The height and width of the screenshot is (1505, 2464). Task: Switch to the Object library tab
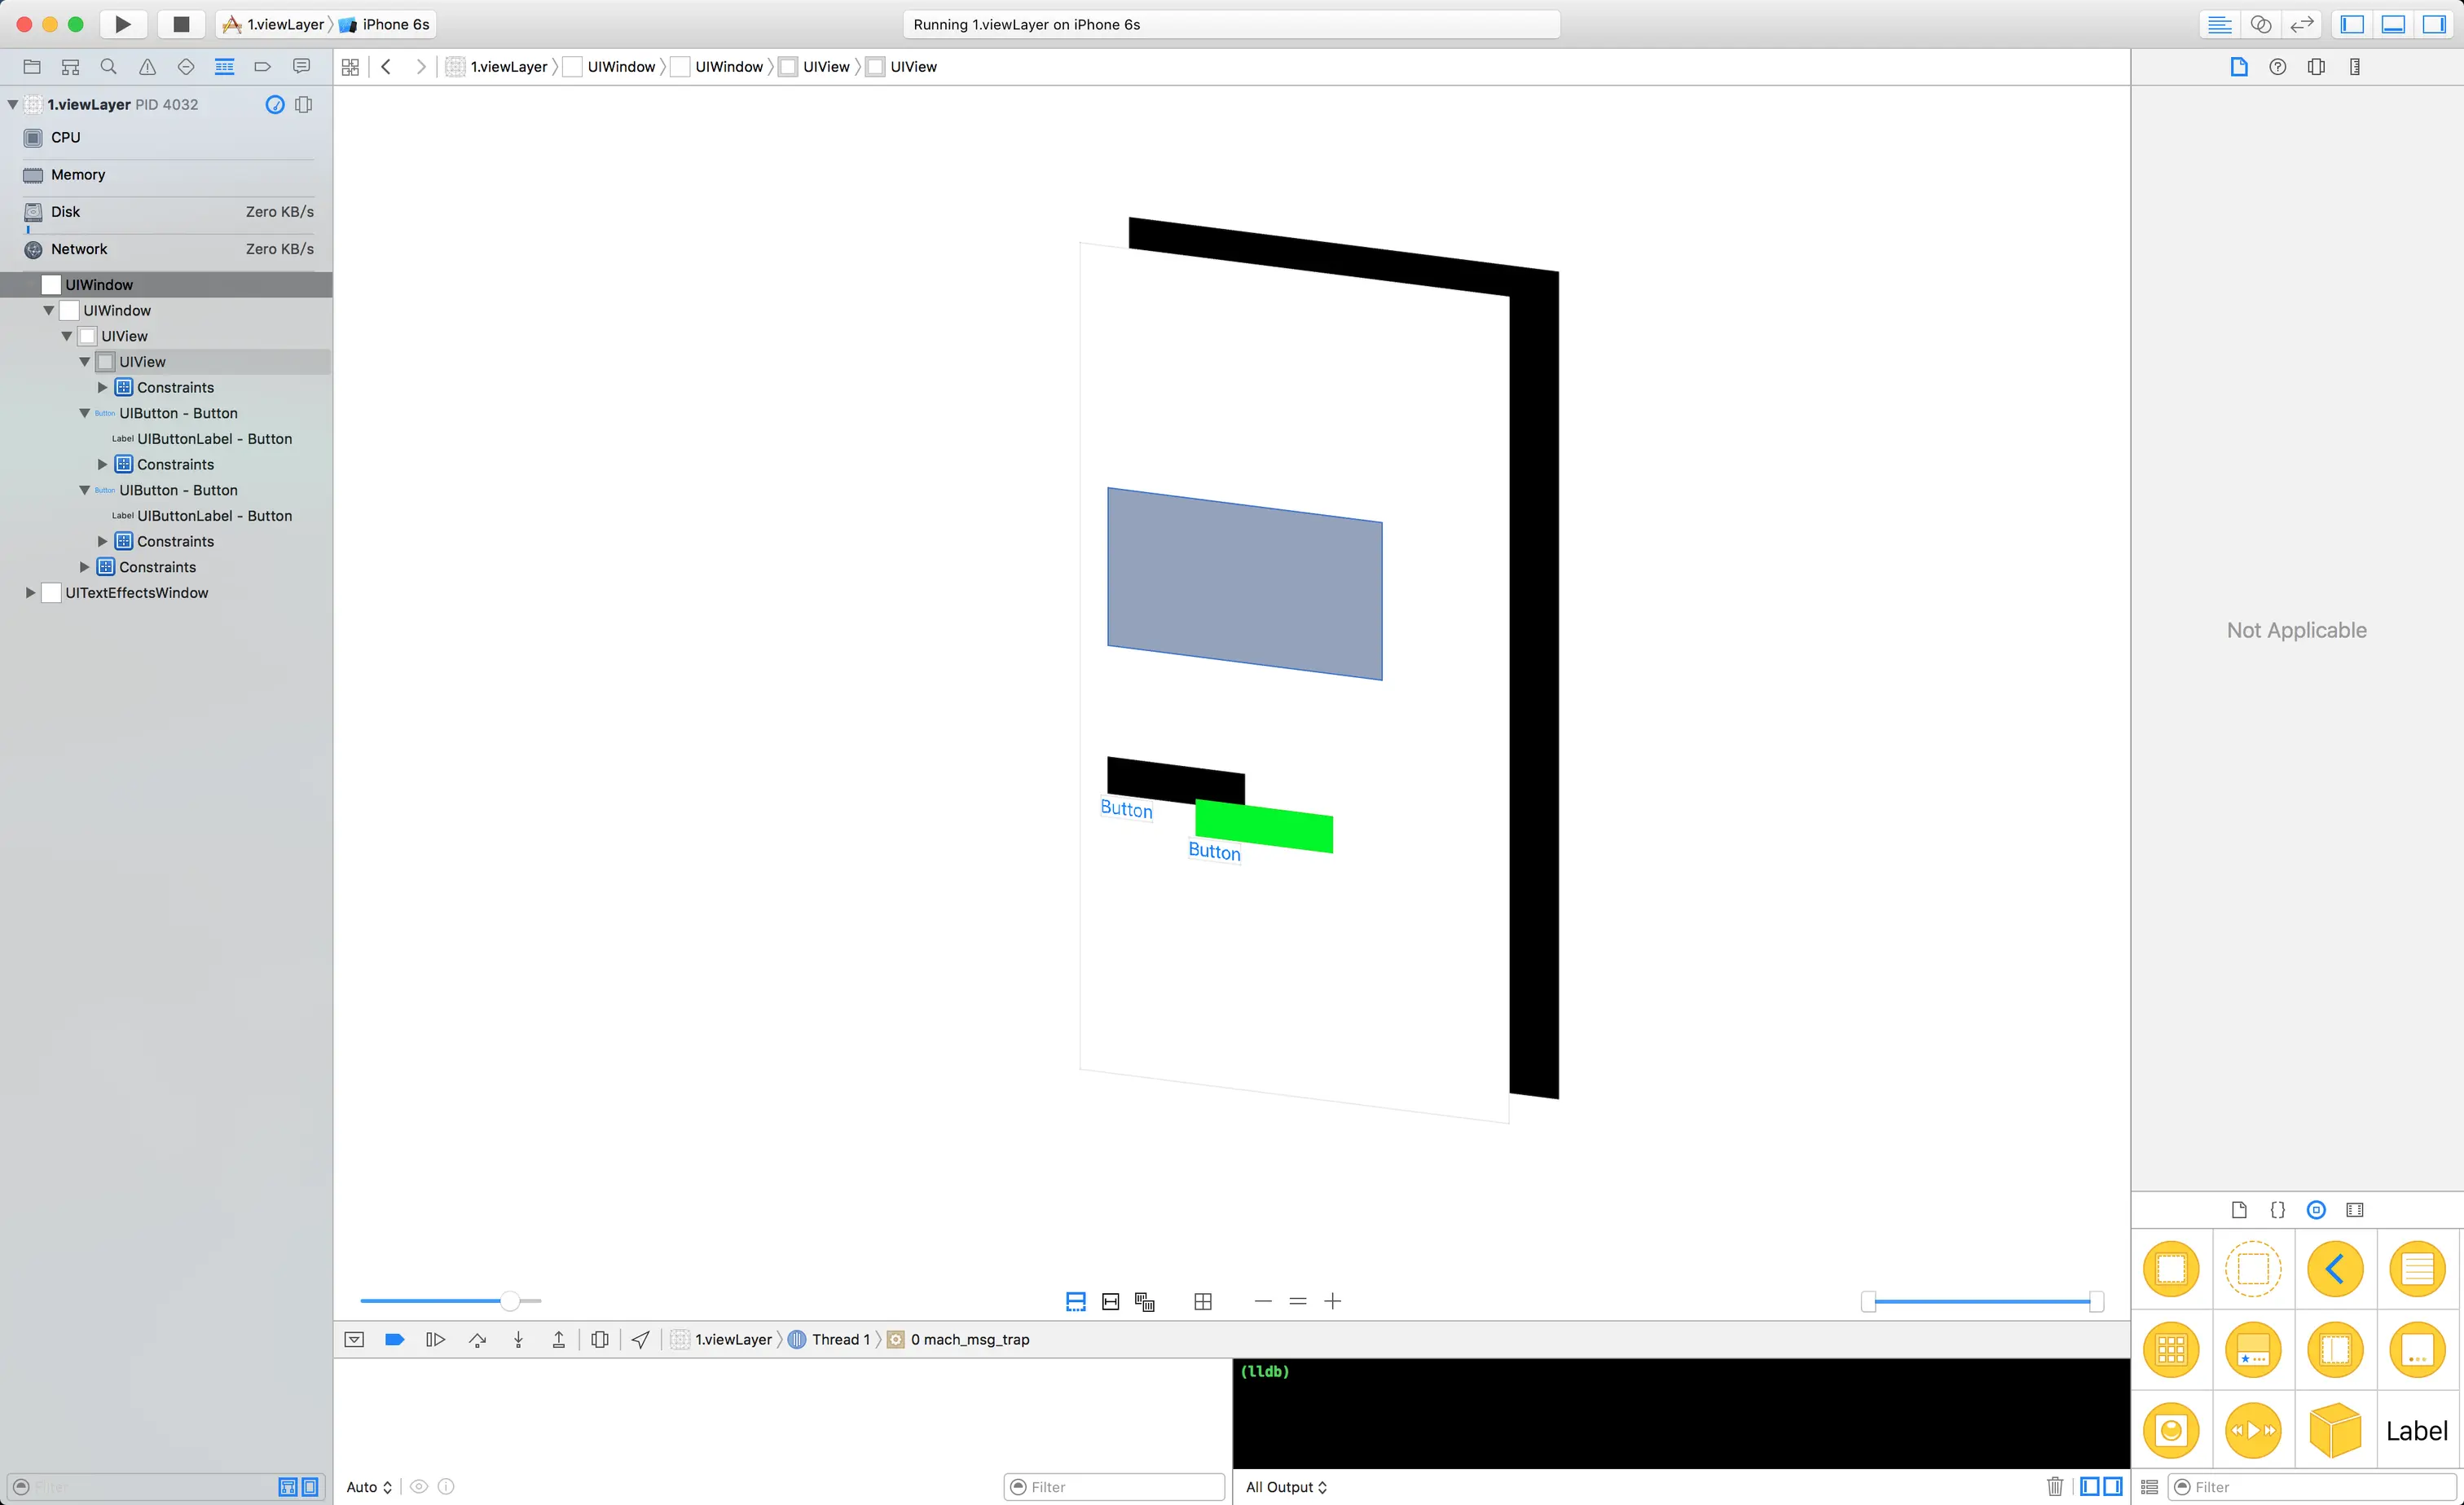(x=2316, y=1210)
